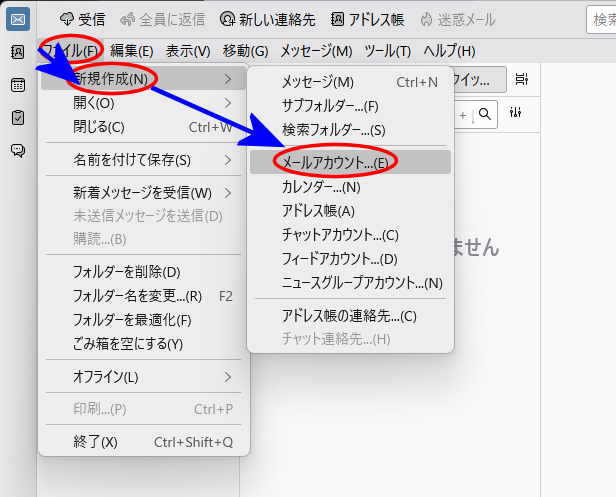Open the 編集(E) menu
This screenshot has width=616, height=497.
131,51
